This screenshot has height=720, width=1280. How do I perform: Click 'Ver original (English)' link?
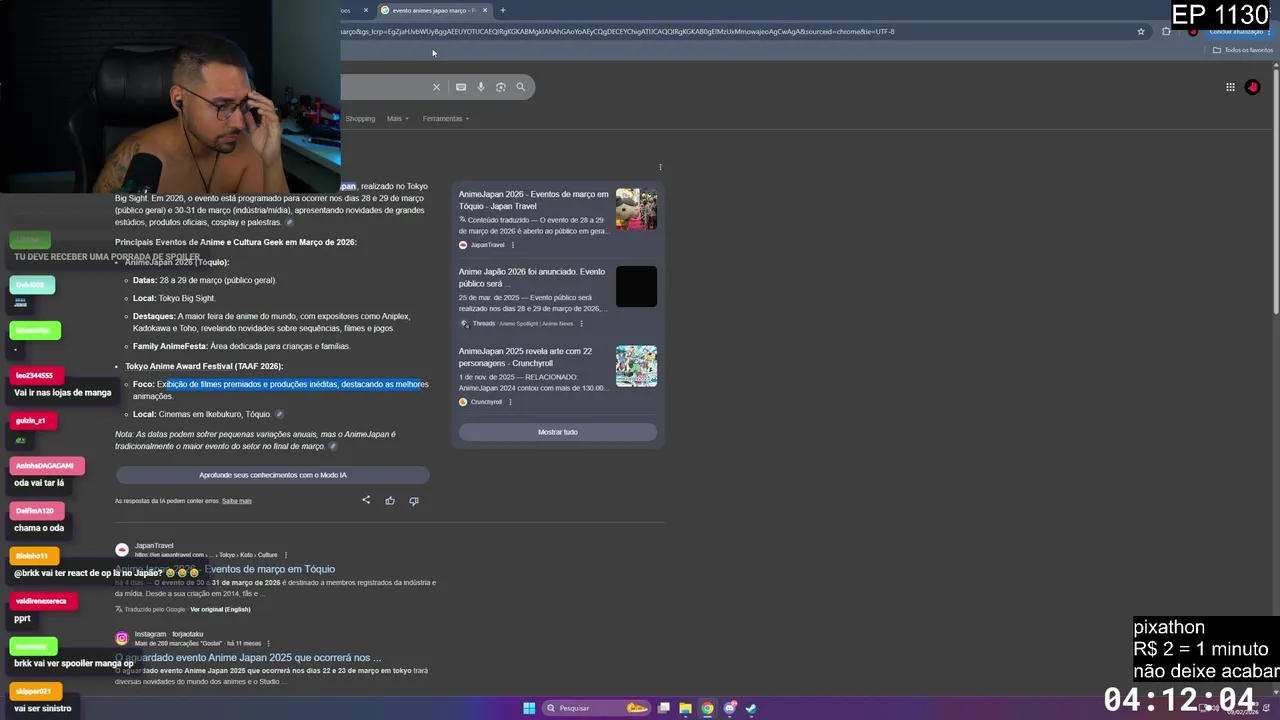[x=220, y=609]
